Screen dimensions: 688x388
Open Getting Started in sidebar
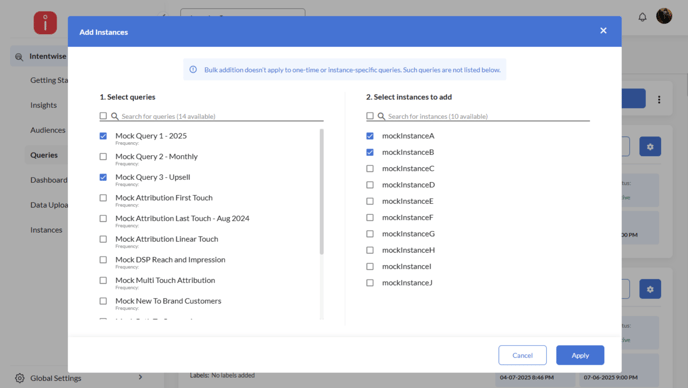tap(49, 80)
